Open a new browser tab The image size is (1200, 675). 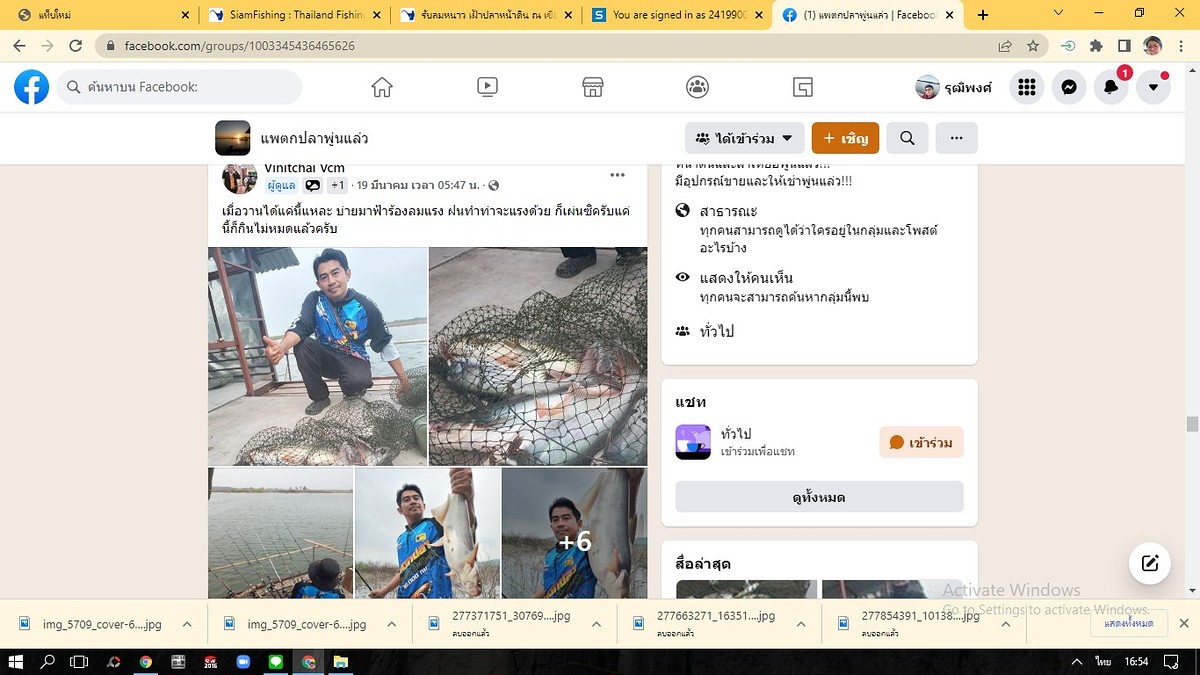pyautogui.click(x=983, y=15)
